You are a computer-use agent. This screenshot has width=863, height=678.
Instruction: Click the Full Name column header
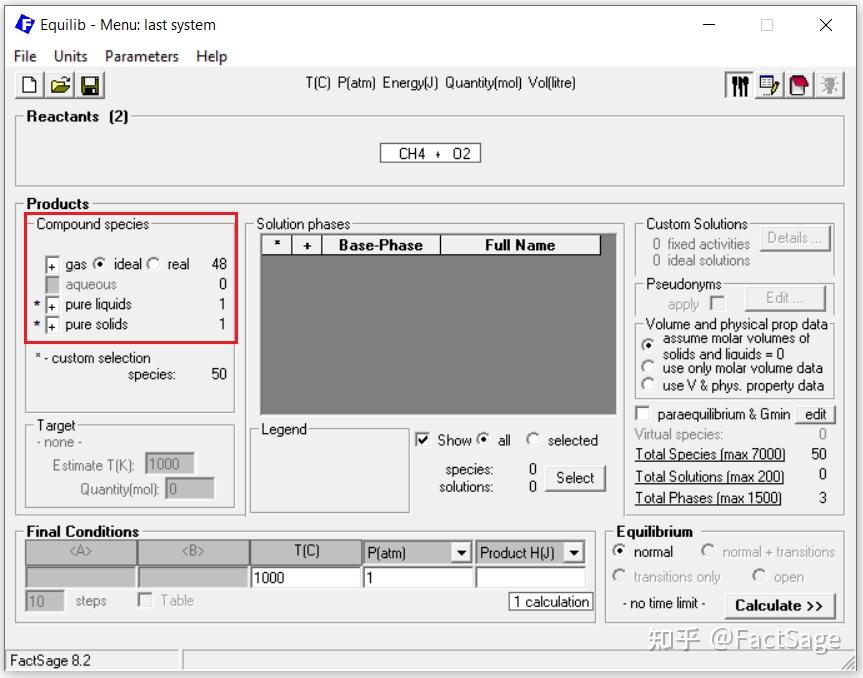click(520, 245)
